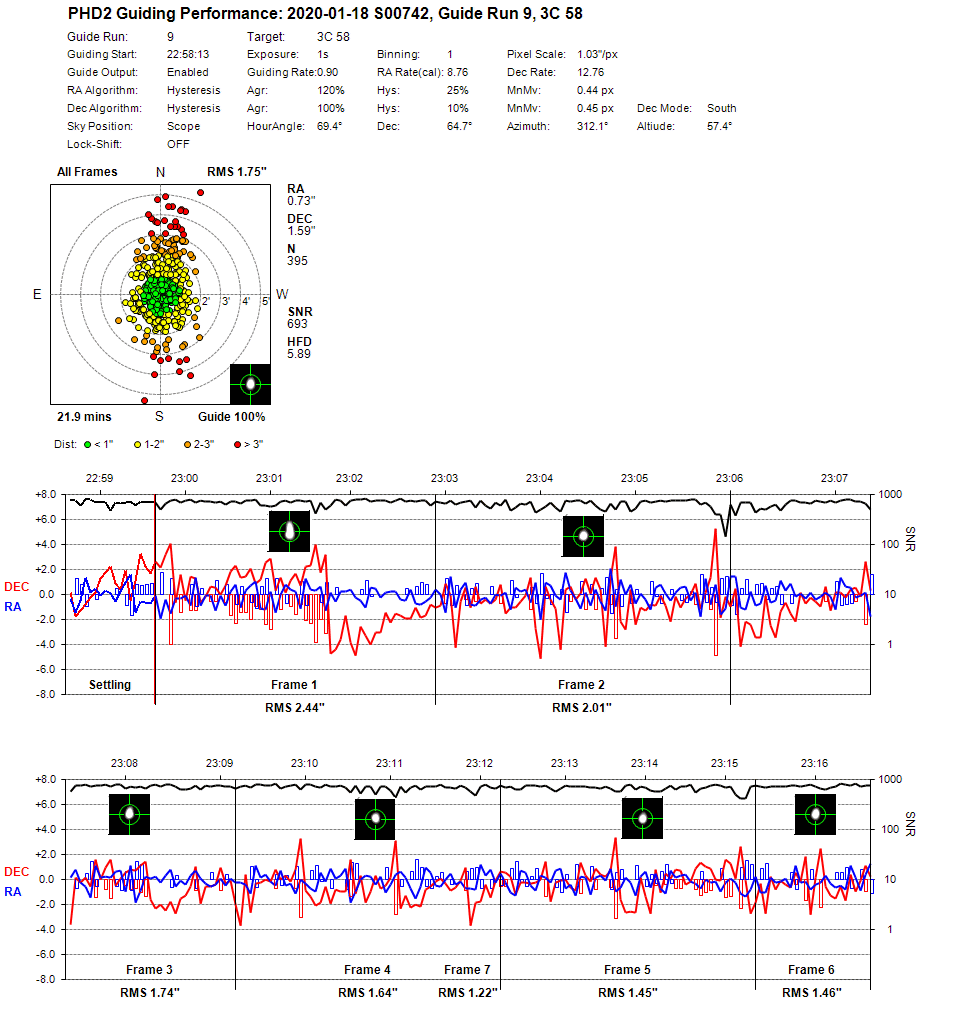Click the 'Frame 5' segment label
The image size is (958, 1028).
628,970
